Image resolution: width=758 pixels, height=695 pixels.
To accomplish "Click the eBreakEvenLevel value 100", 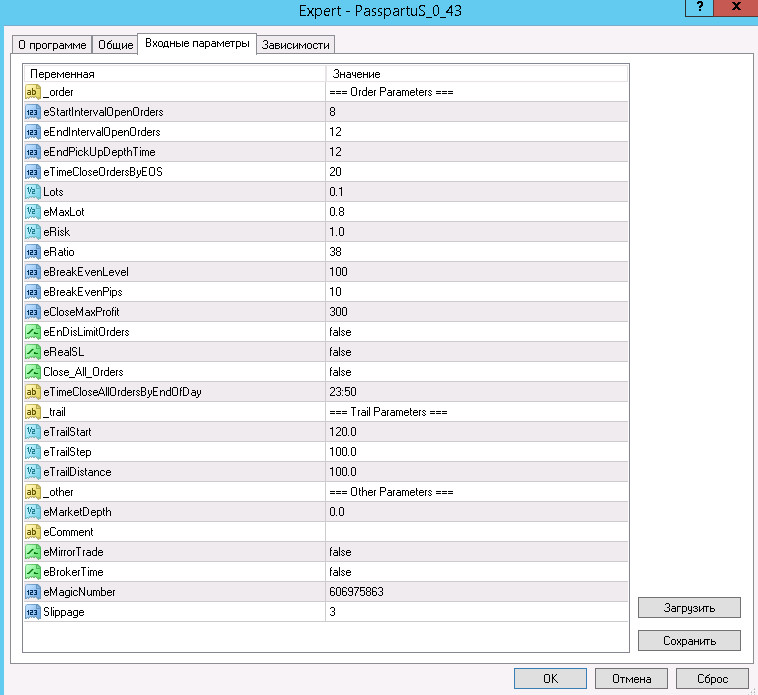I will click(338, 272).
